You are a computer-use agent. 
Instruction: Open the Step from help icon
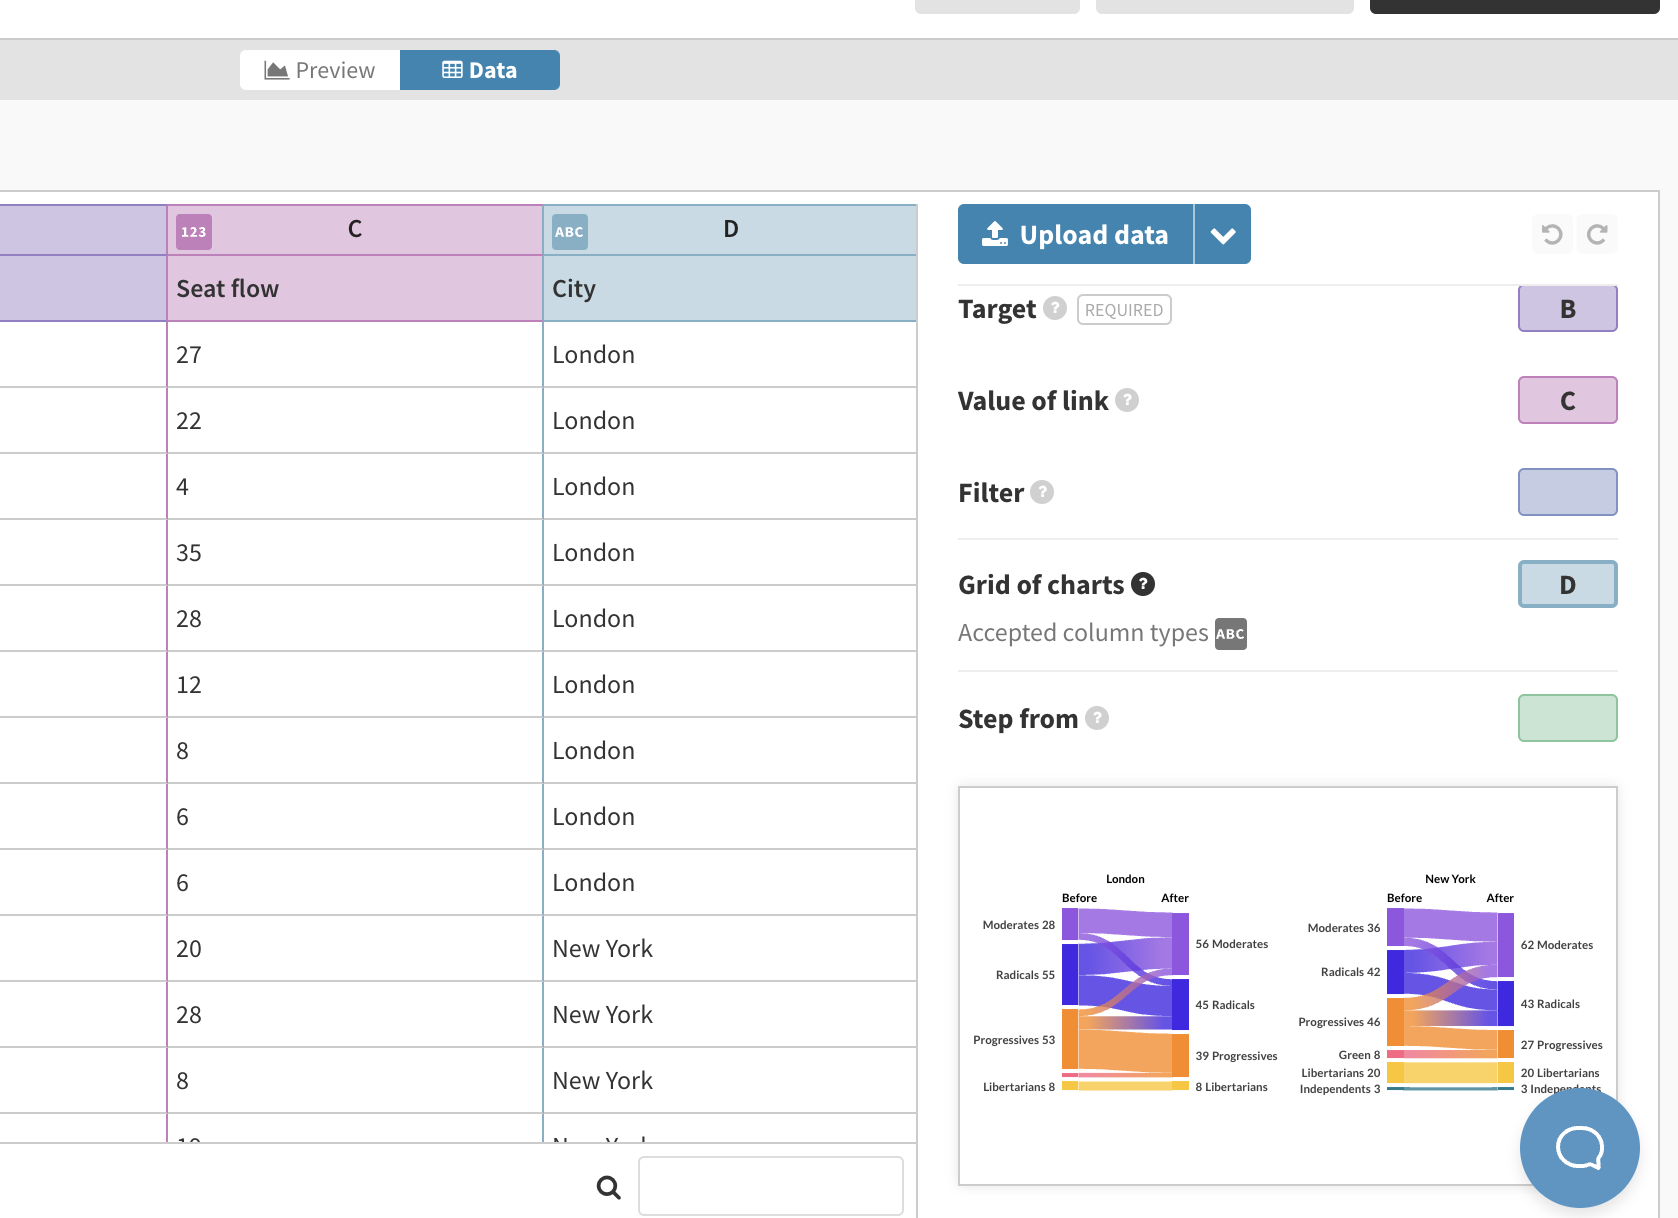coord(1097,718)
